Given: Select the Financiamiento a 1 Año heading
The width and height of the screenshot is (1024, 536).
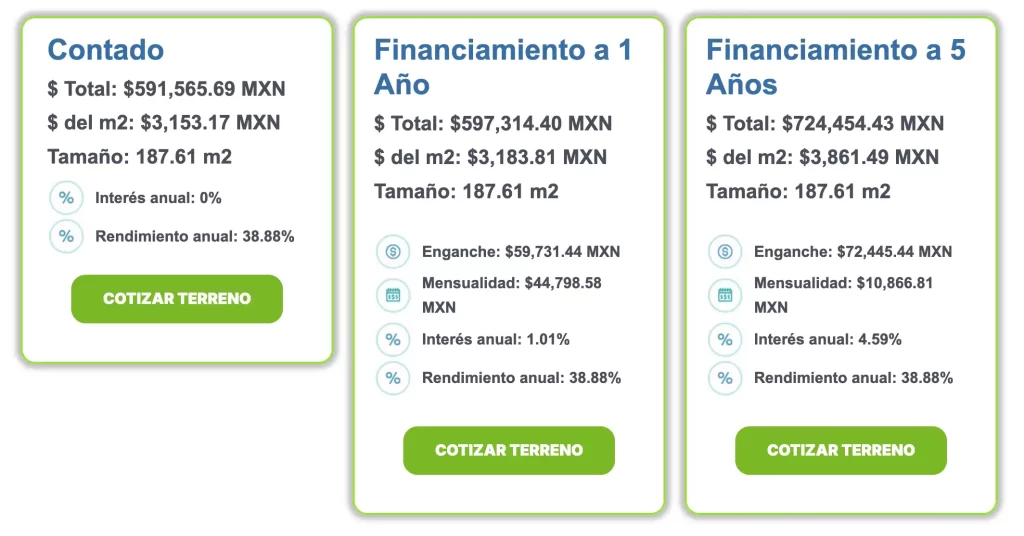Looking at the screenshot, I should [x=503, y=67].
